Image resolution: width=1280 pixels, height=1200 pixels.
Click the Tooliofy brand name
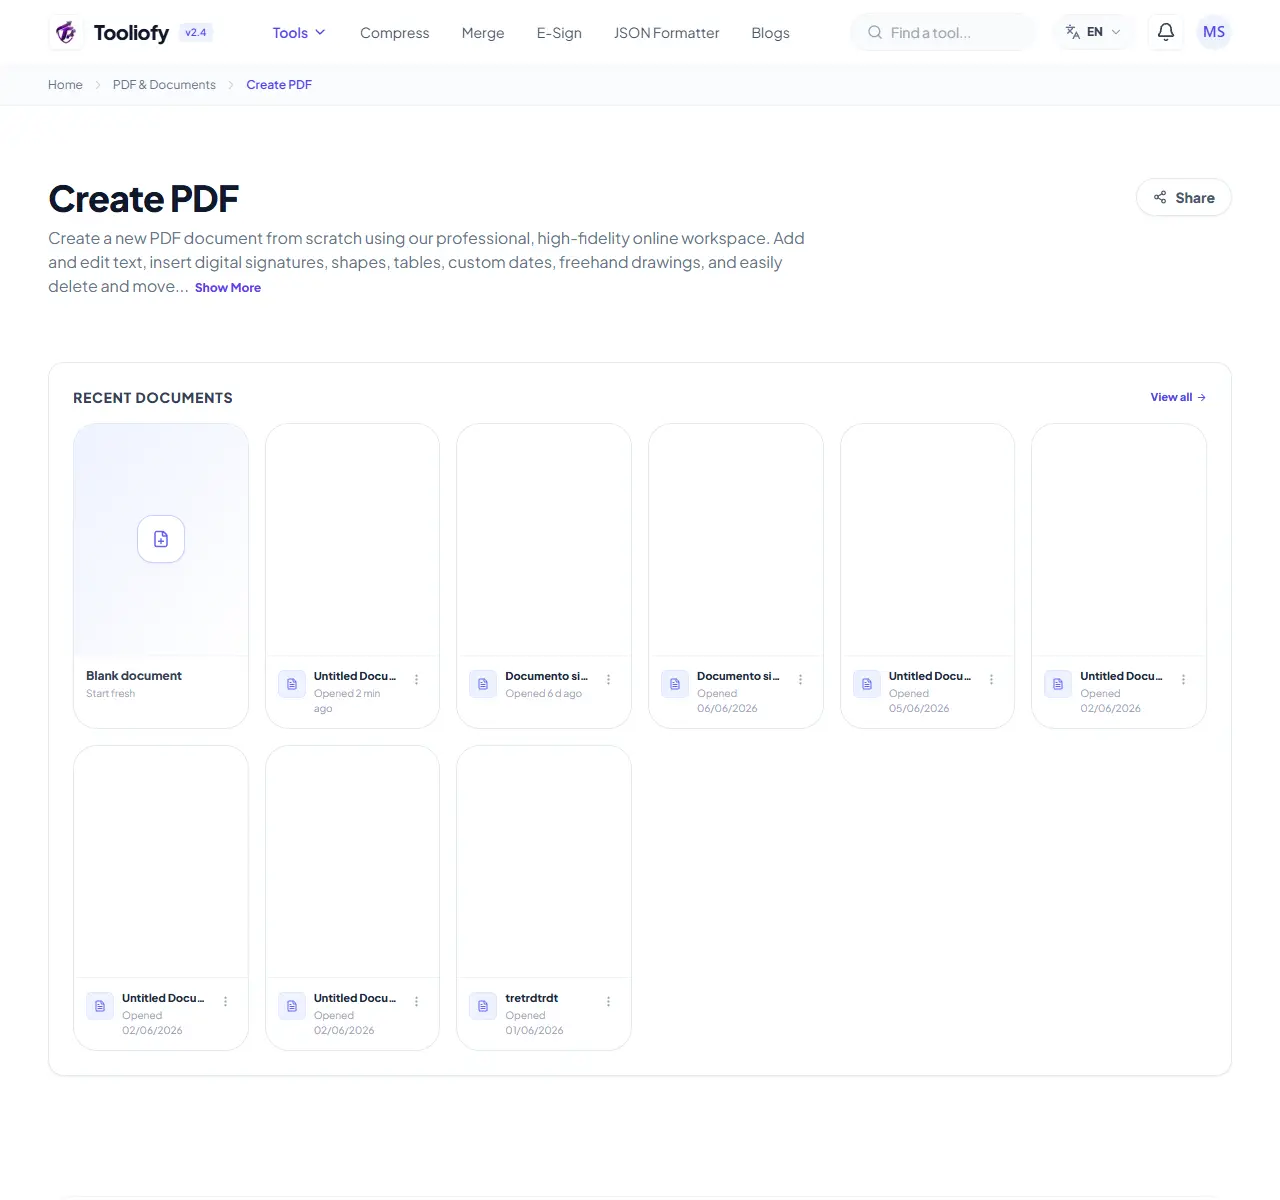tap(131, 33)
